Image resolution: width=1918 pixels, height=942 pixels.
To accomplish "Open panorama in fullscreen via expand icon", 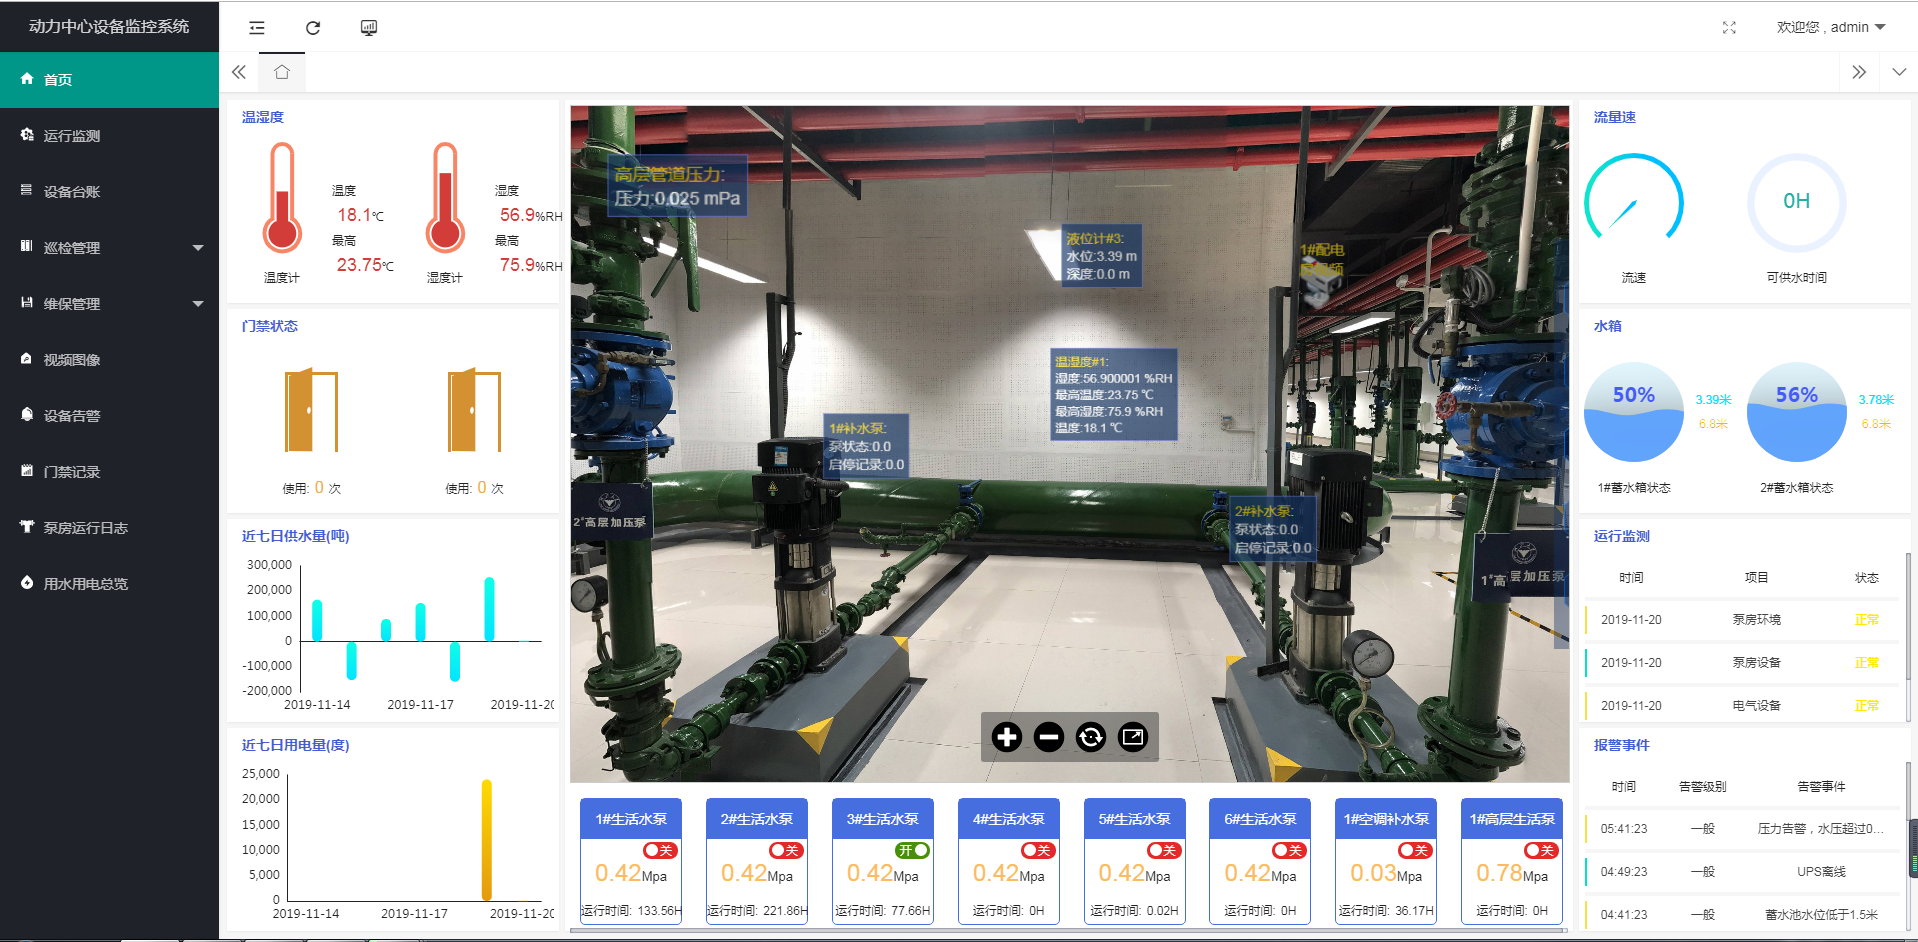I will [x=1132, y=738].
